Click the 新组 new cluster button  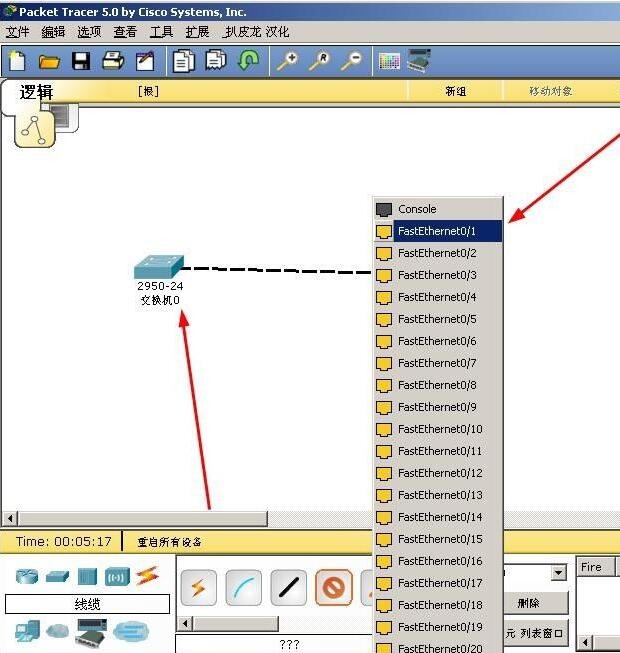[456, 91]
